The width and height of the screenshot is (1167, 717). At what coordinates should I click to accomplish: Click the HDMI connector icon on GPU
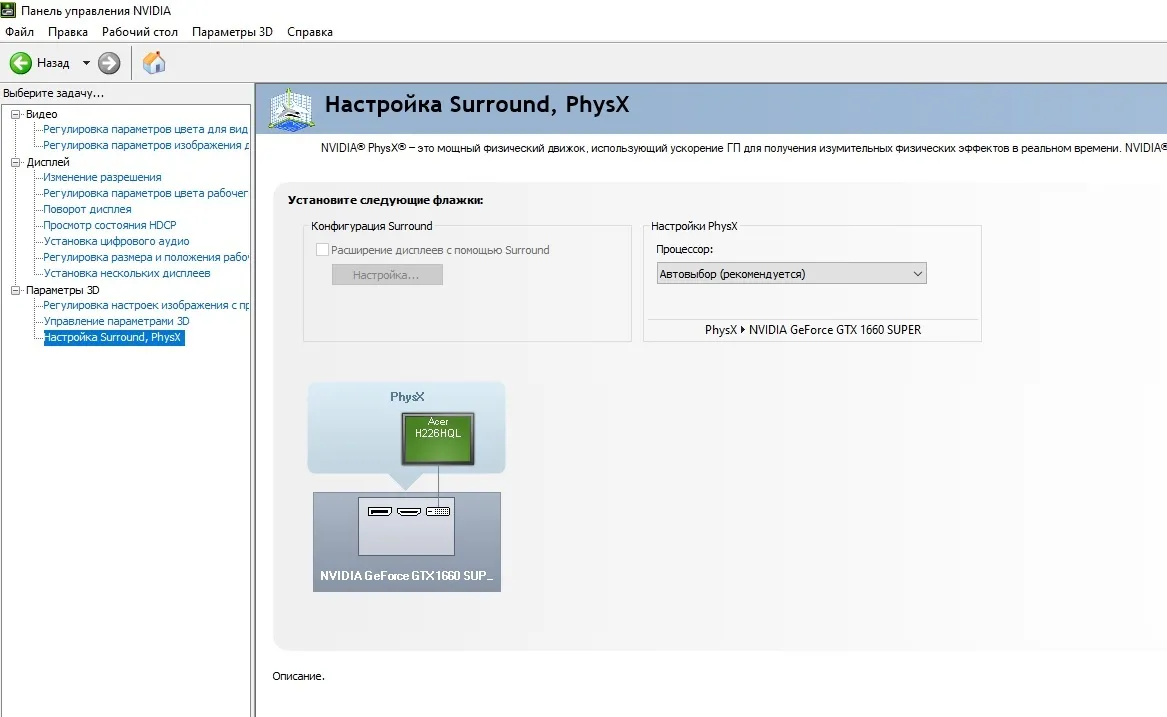click(x=409, y=512)
